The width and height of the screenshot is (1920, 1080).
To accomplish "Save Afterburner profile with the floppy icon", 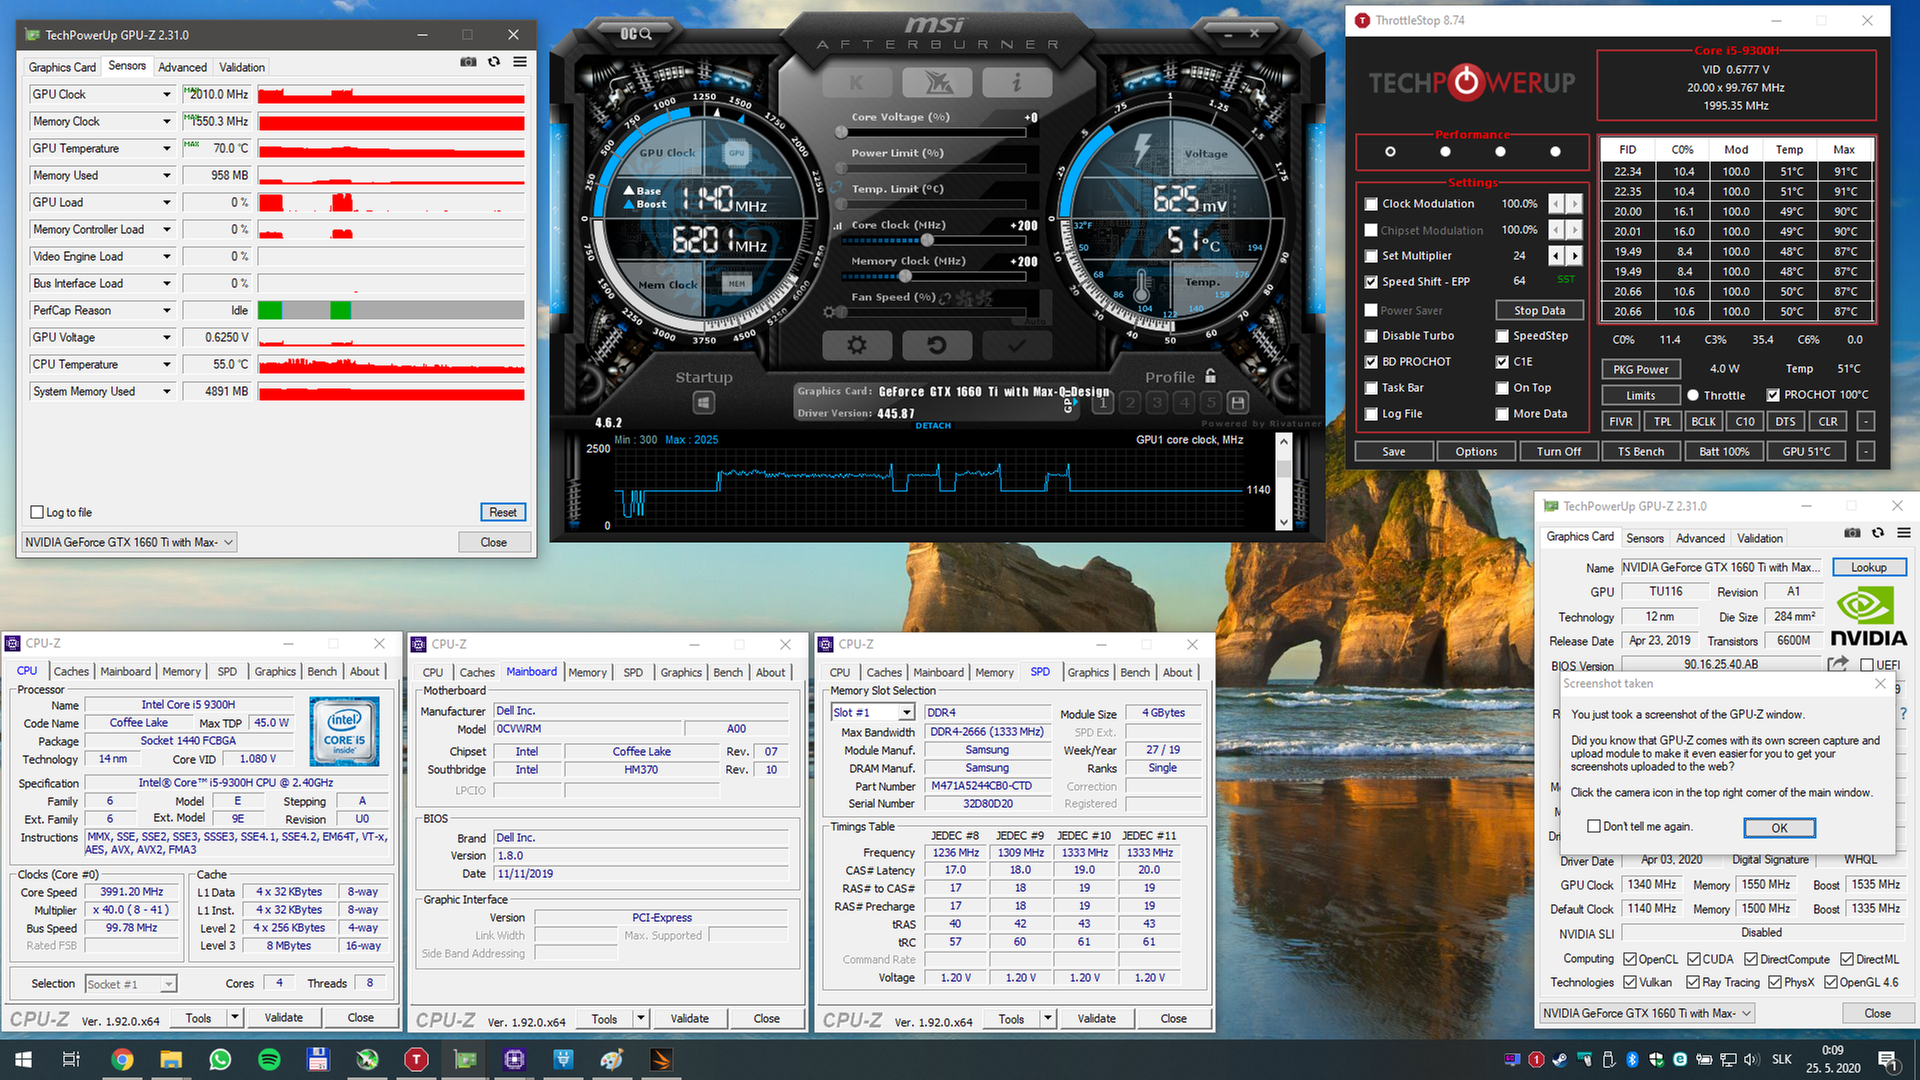I will click(x=1238, y=403).
